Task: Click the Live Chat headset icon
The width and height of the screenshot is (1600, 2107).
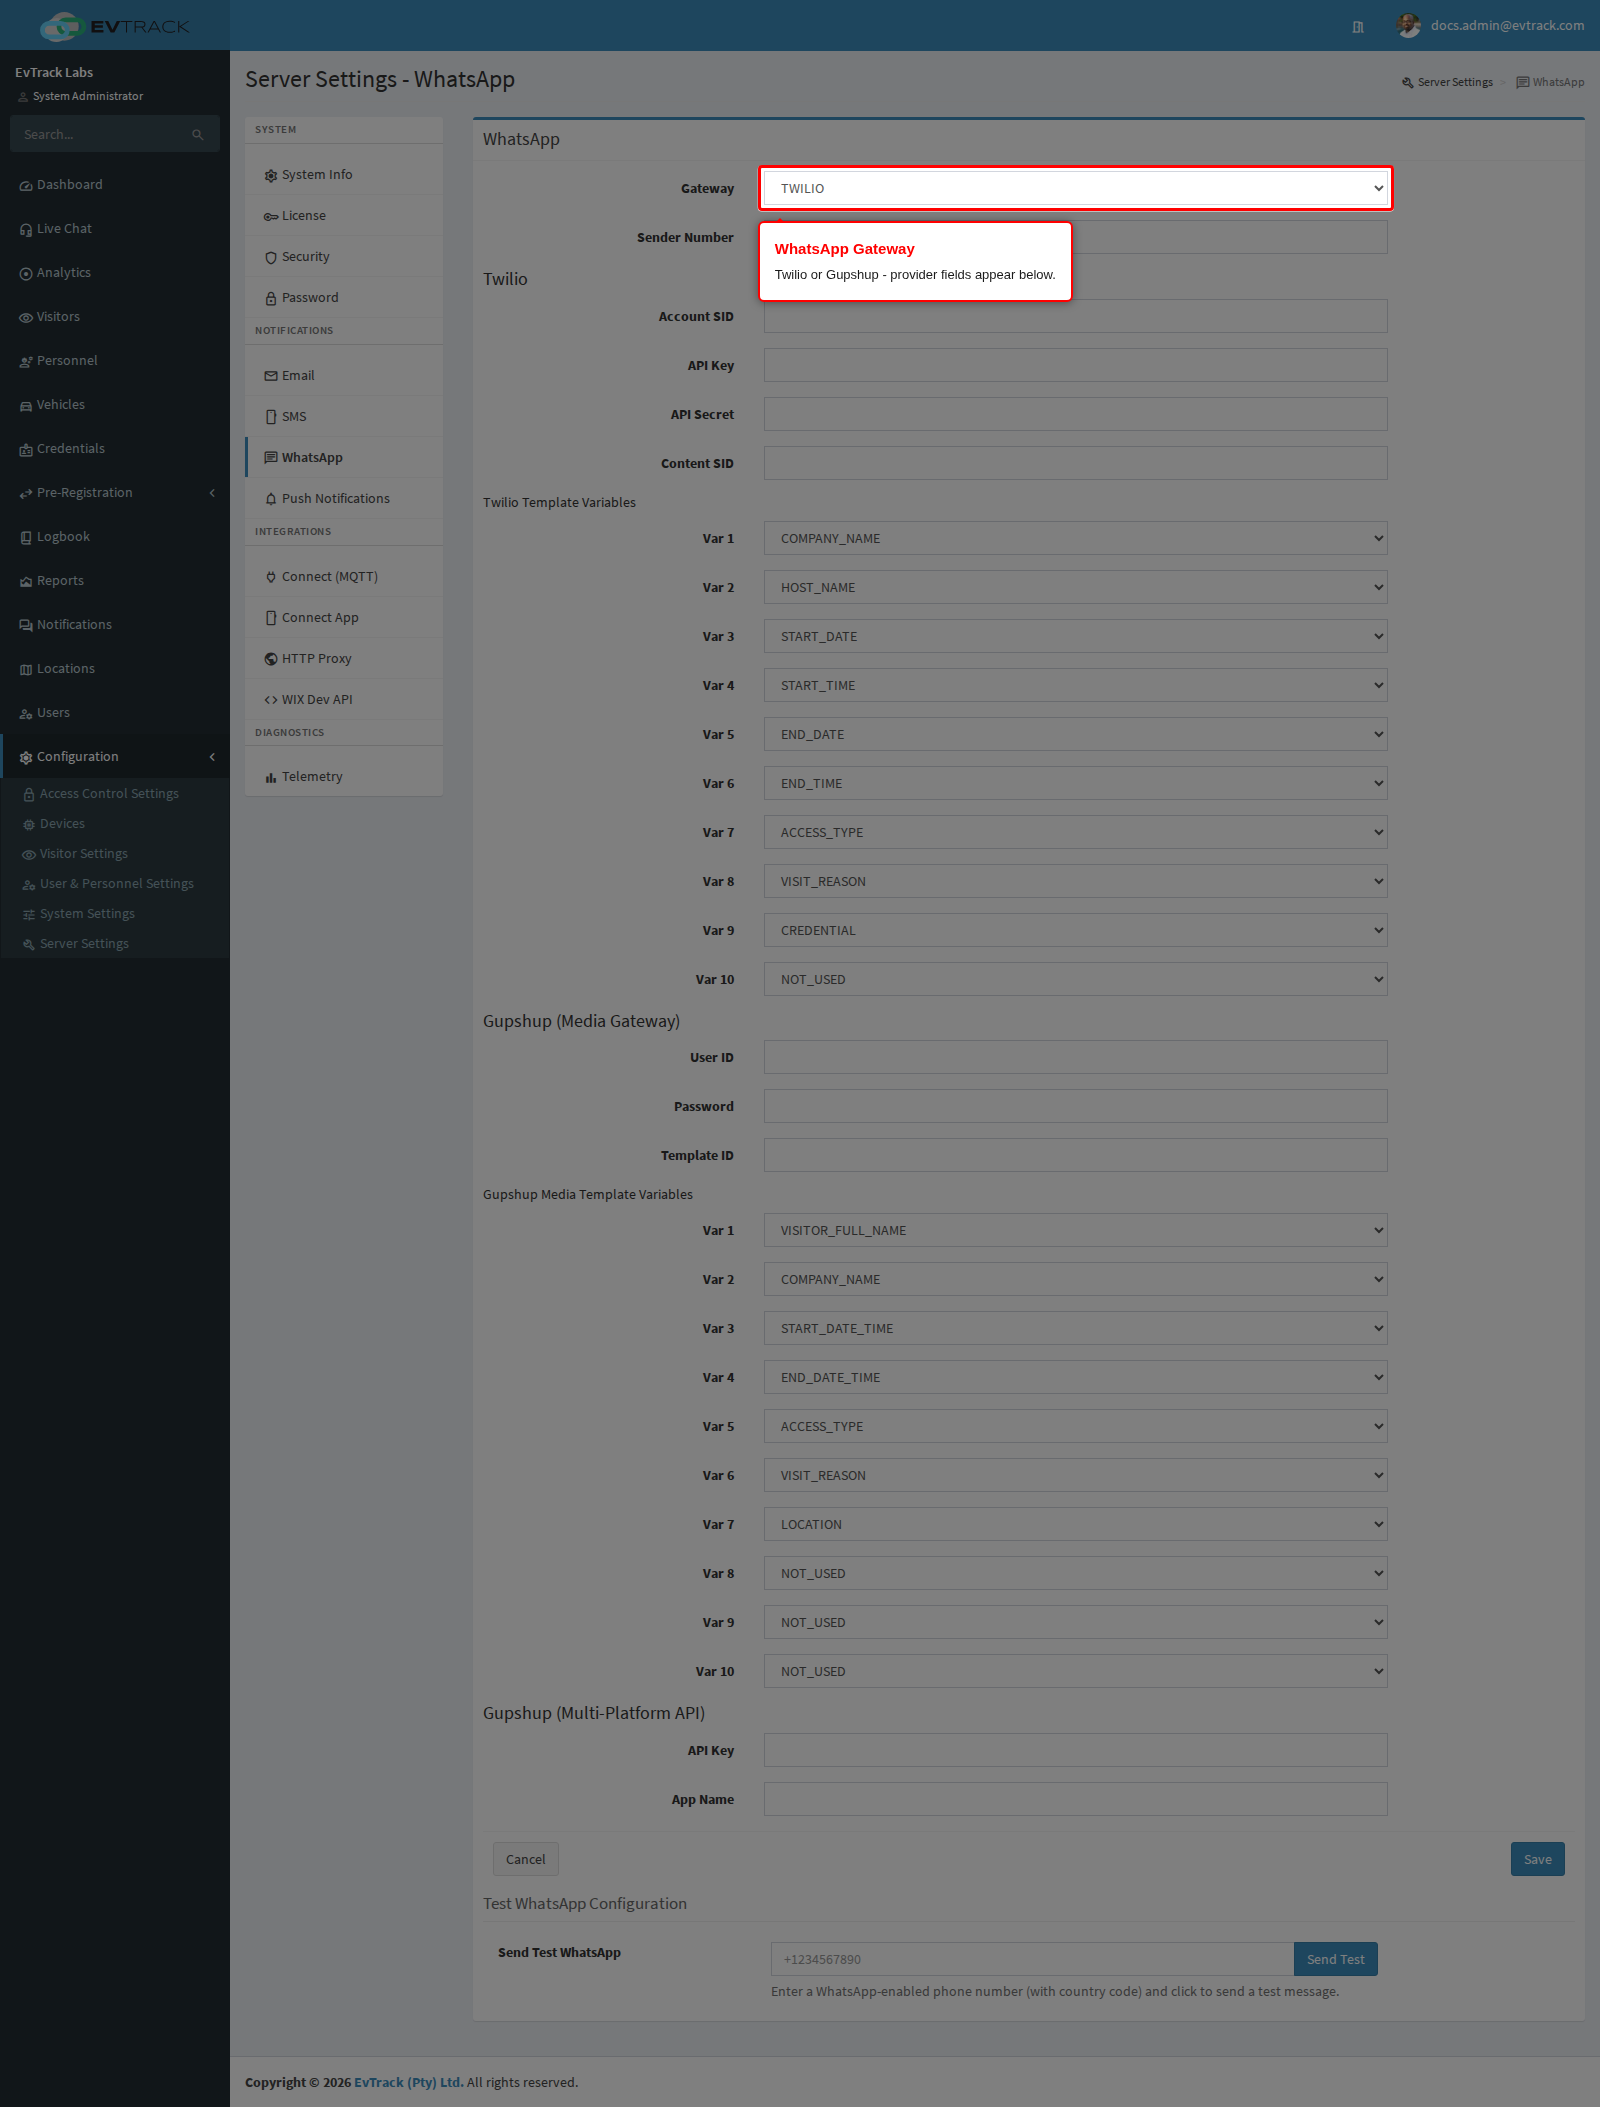Action: [x=26, y=230]
